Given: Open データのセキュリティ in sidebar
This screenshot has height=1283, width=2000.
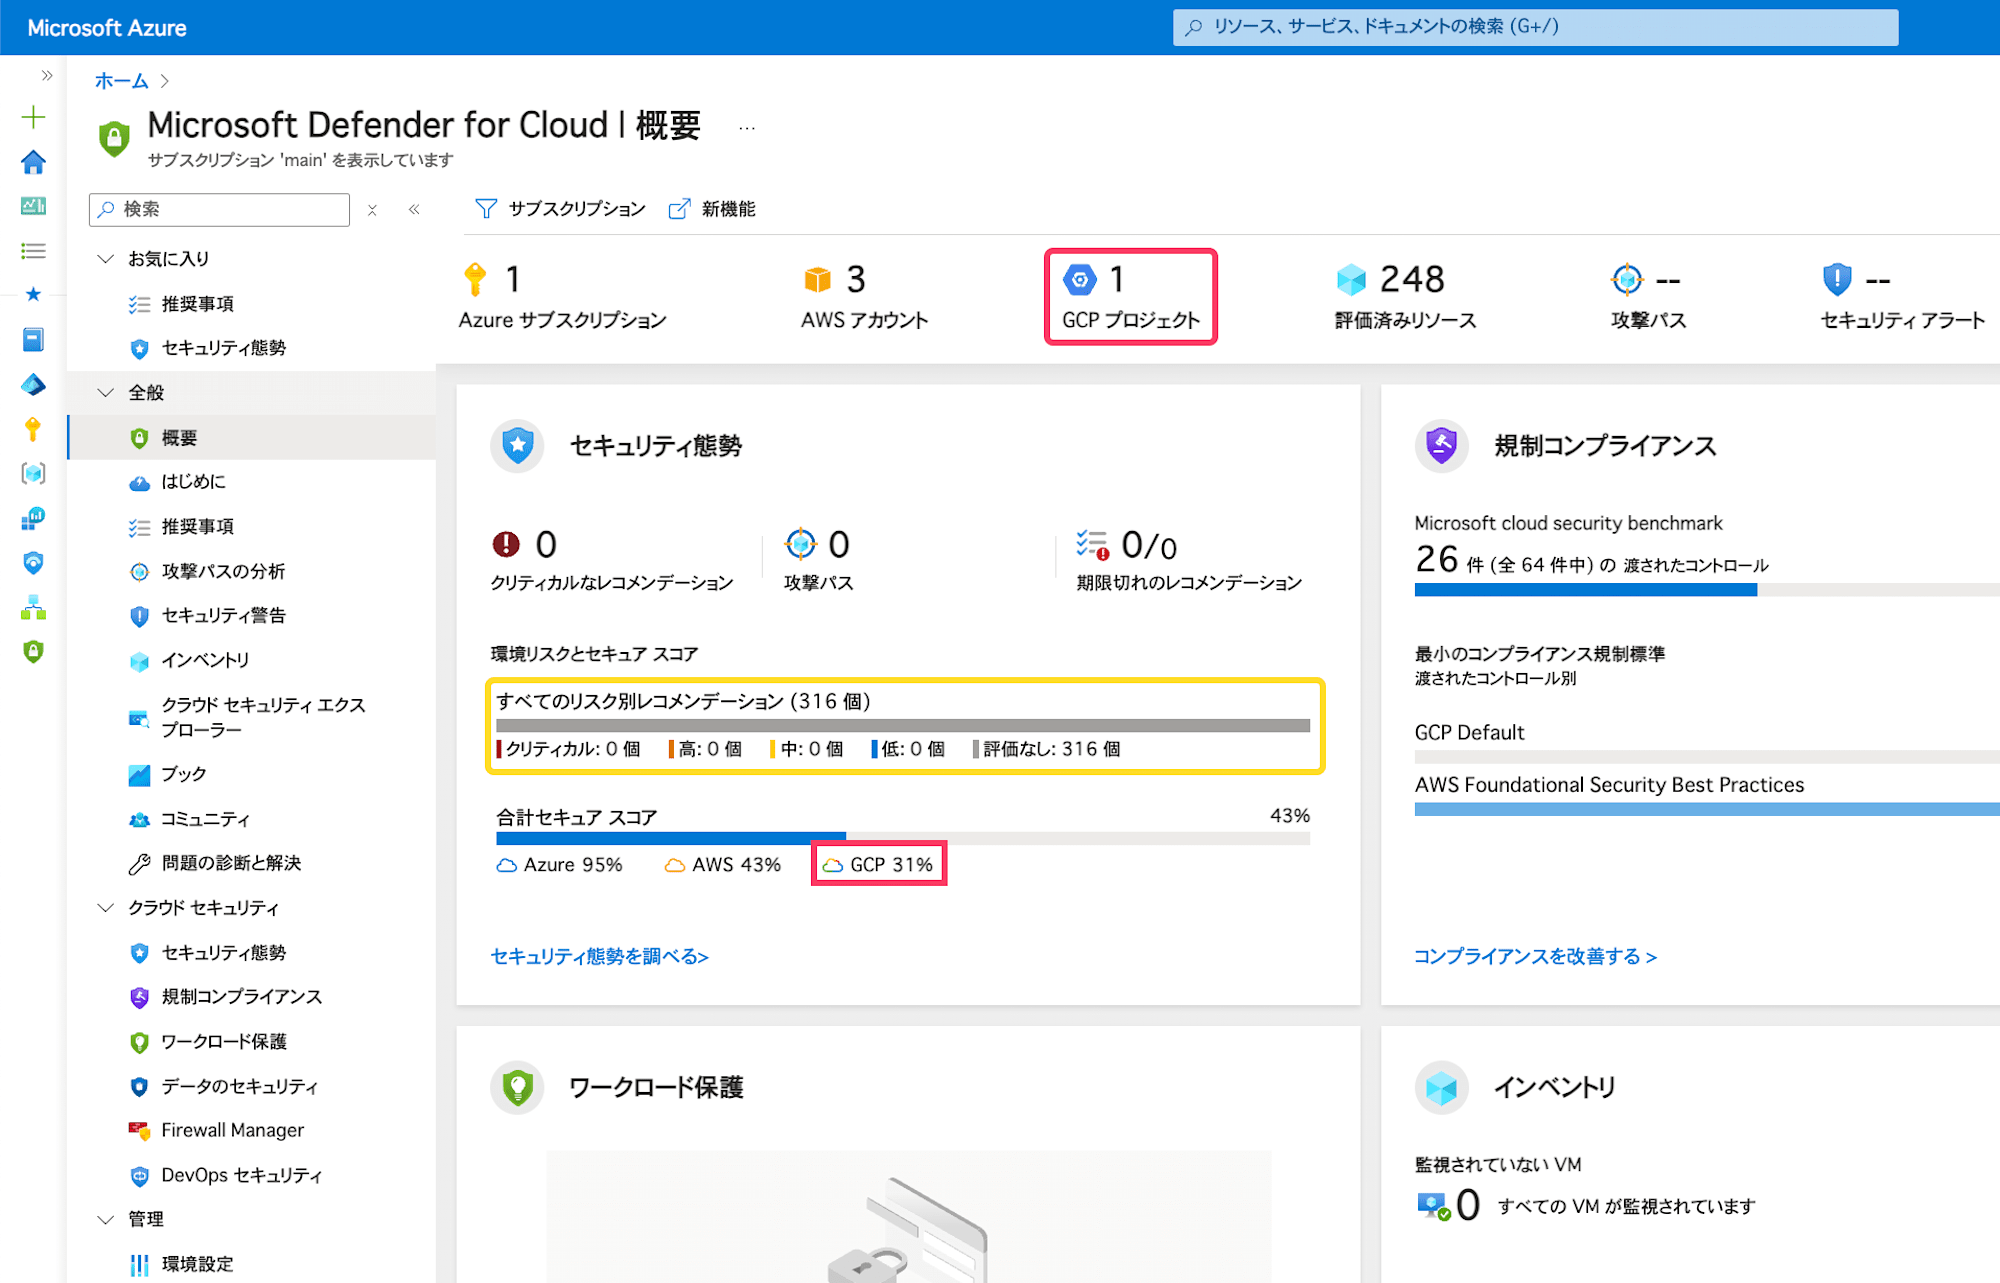Looking at the screenshot, I should 239,1086.
